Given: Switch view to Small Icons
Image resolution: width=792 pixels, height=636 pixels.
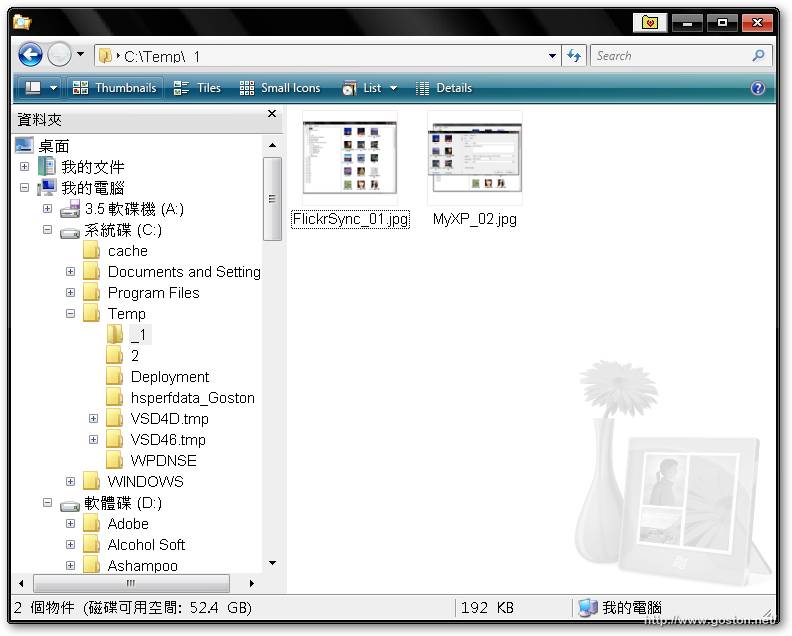Looking at the screenshot, I should [x=280, y=88].
